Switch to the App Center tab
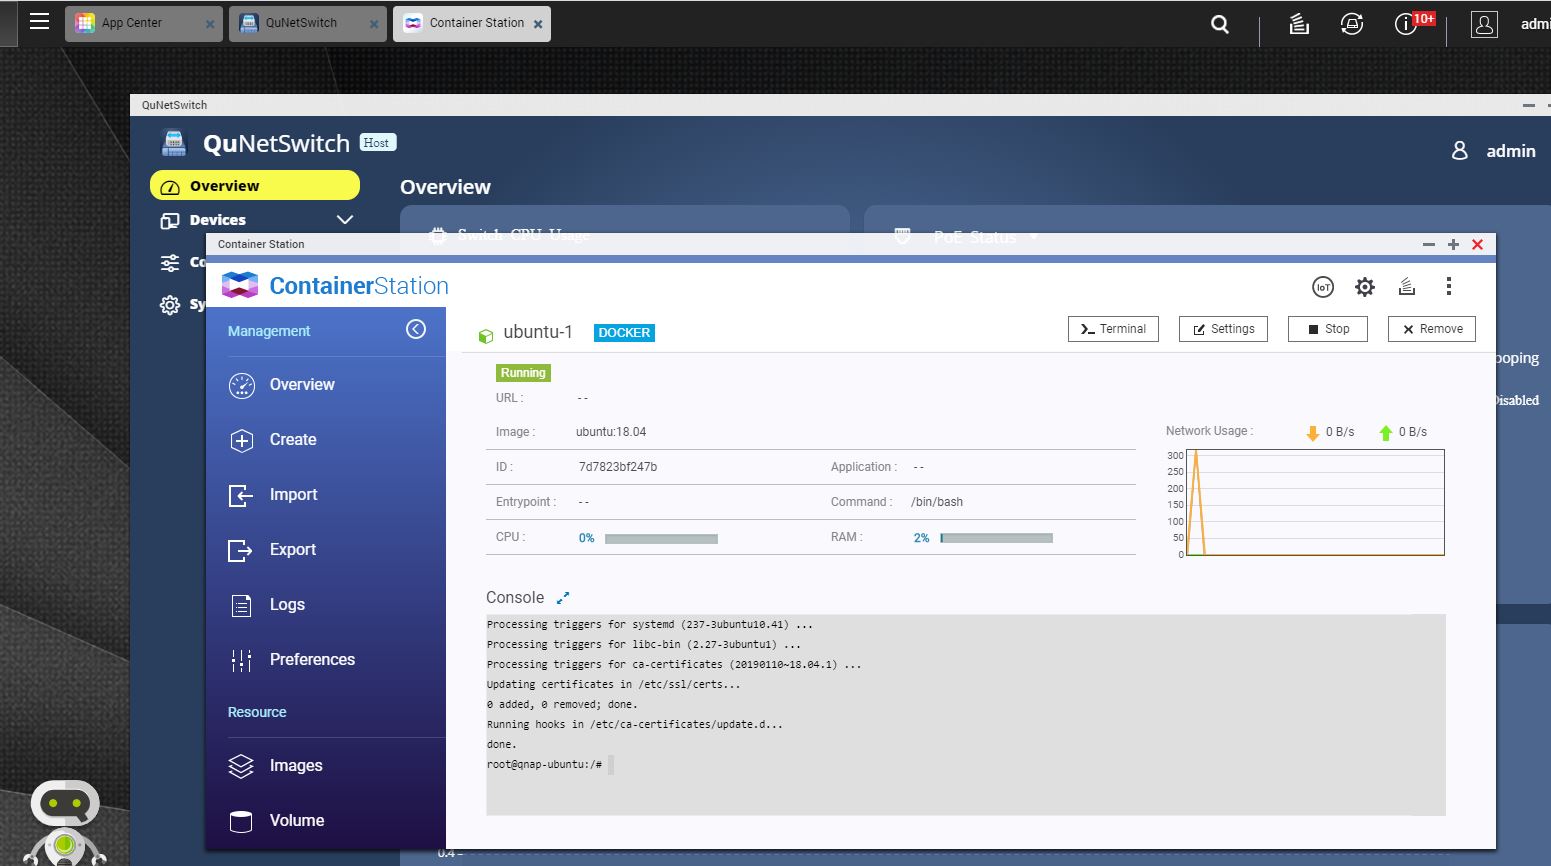 132,23
